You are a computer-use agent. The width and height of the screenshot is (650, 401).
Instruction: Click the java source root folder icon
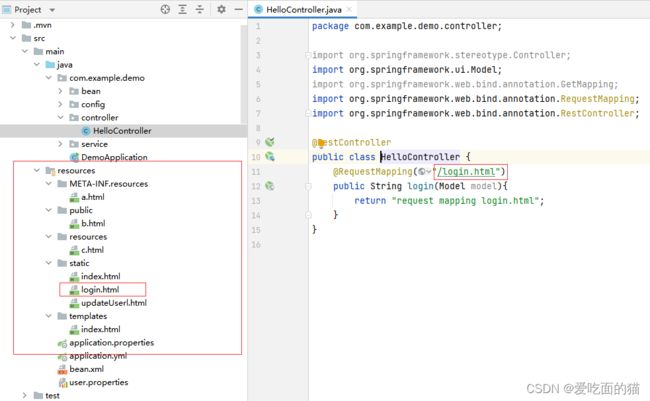pos(50,65)
